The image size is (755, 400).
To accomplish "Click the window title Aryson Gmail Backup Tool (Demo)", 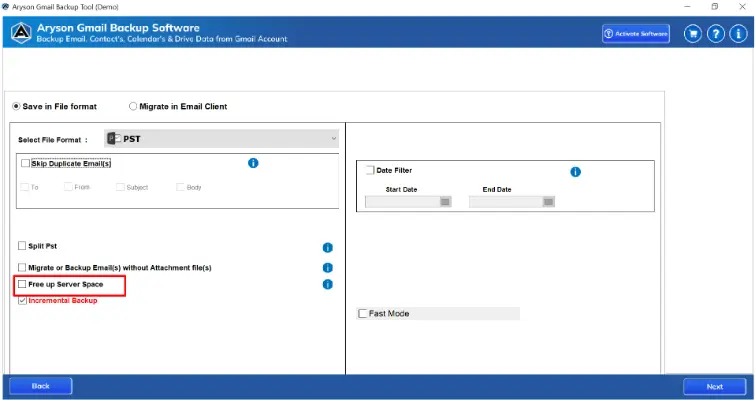I will (x=65, y=7).
